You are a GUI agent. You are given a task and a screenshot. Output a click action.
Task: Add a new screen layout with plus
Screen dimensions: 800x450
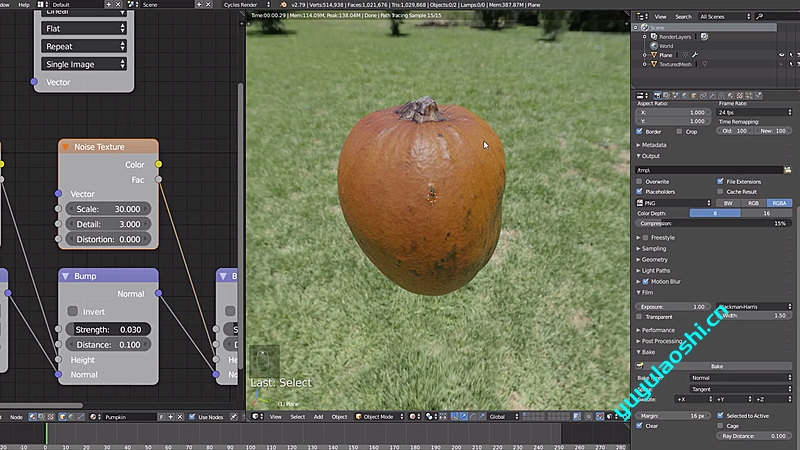click(x=109, y=5)
